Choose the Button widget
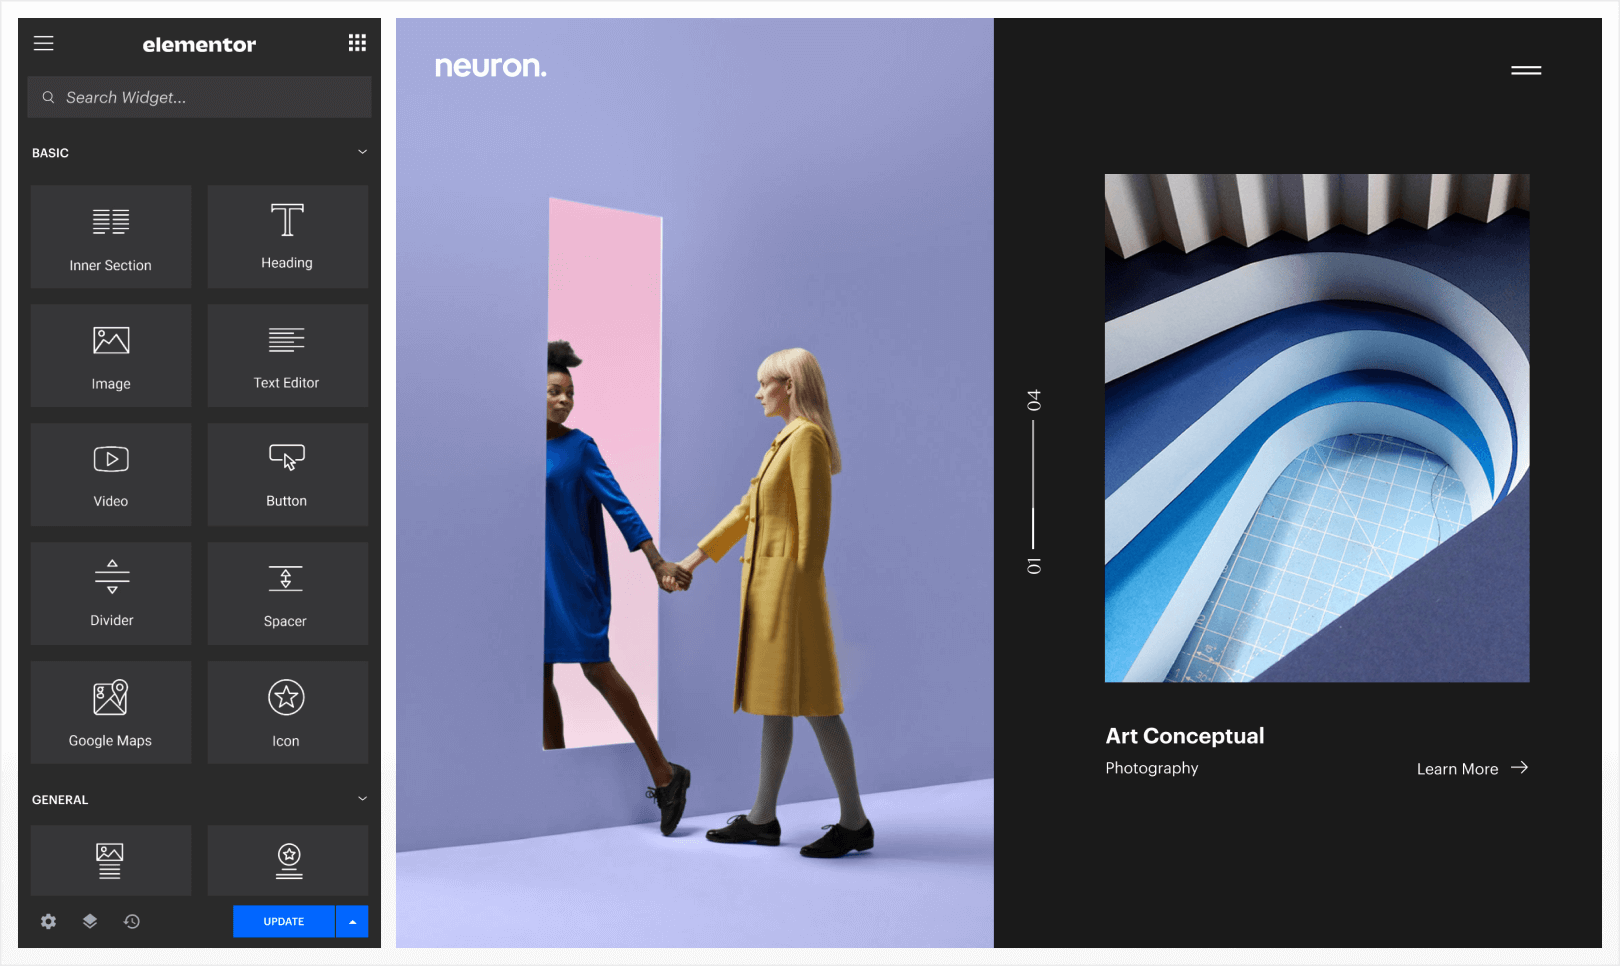1620x966 pixels. click(x=287, y=475)
